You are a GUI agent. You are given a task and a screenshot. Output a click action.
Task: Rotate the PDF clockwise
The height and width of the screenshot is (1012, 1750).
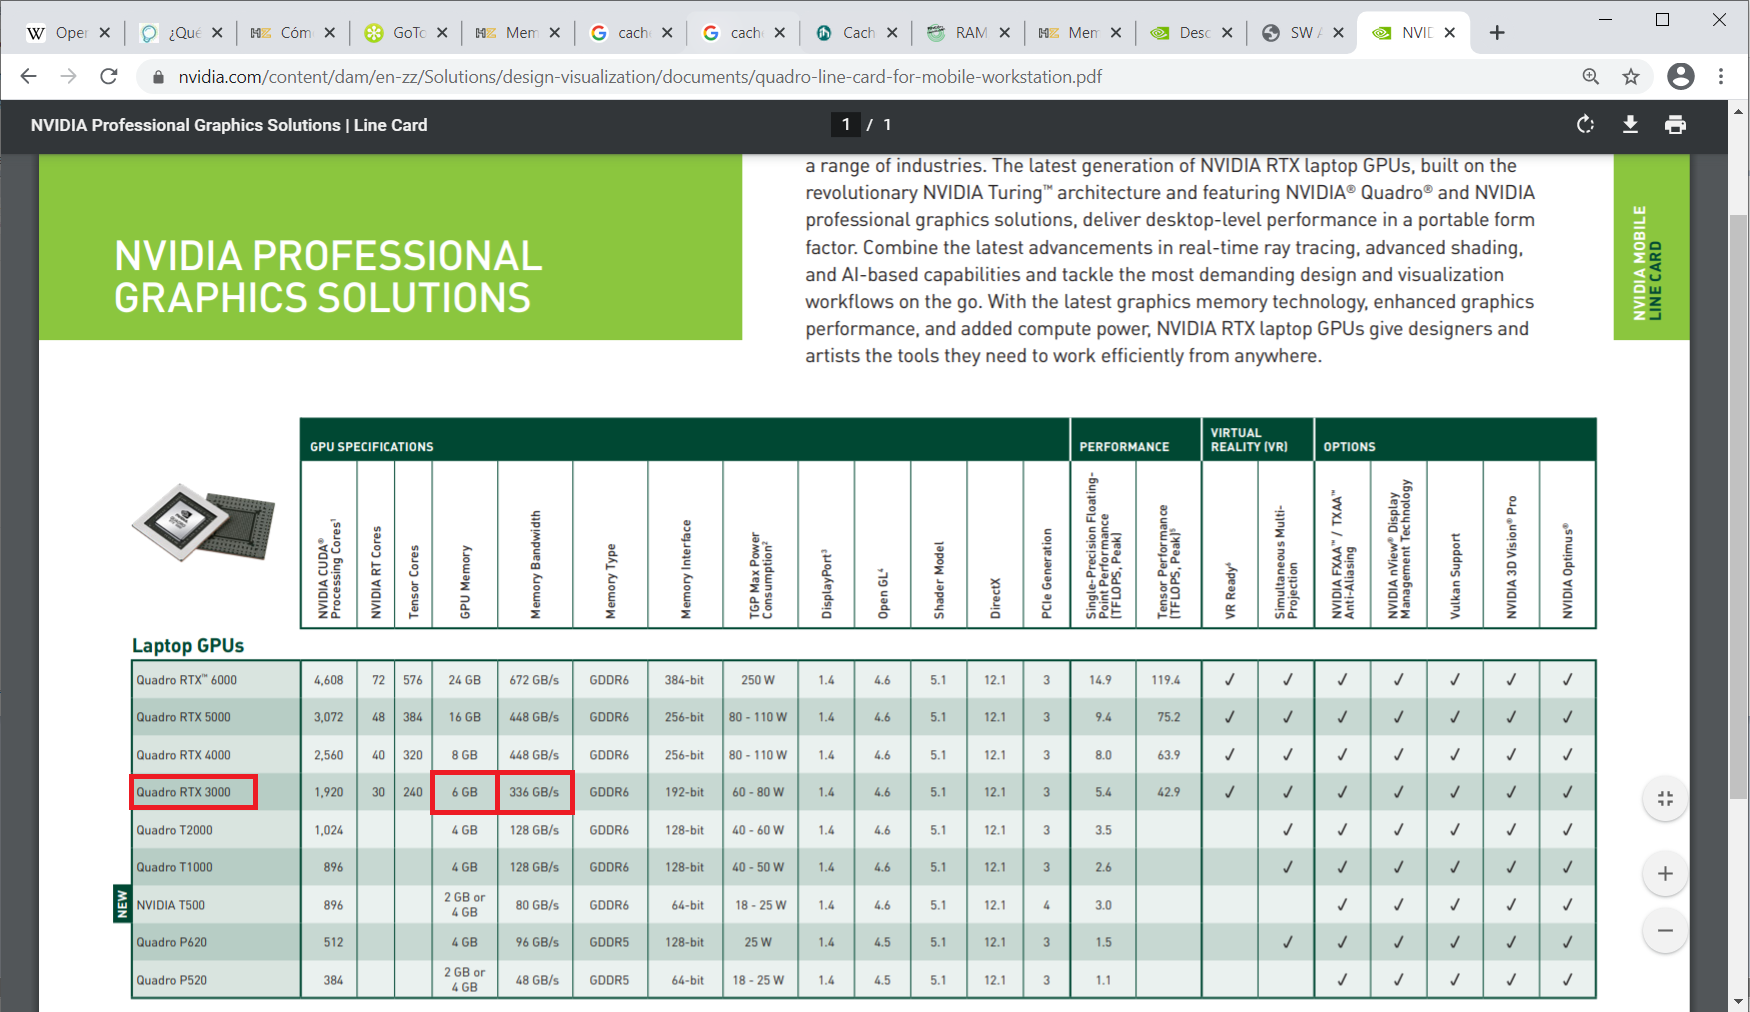1585,124
